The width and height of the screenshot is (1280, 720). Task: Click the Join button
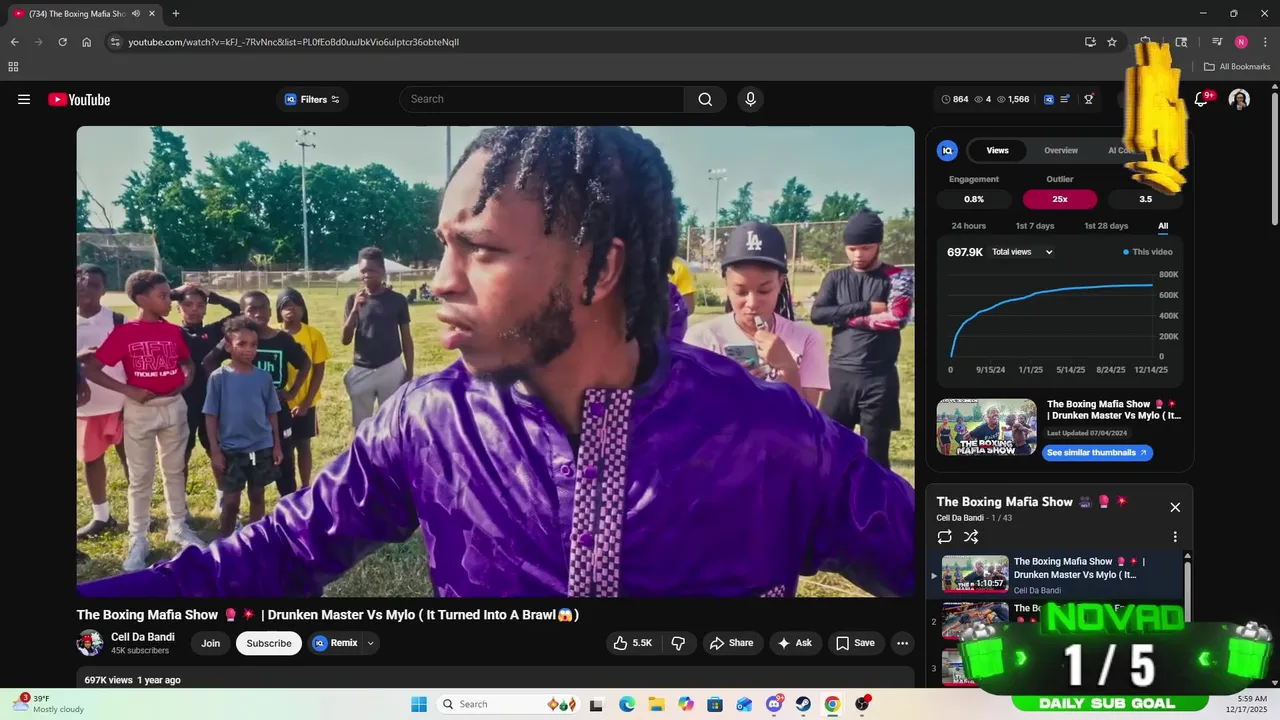(x=210, y=643)
